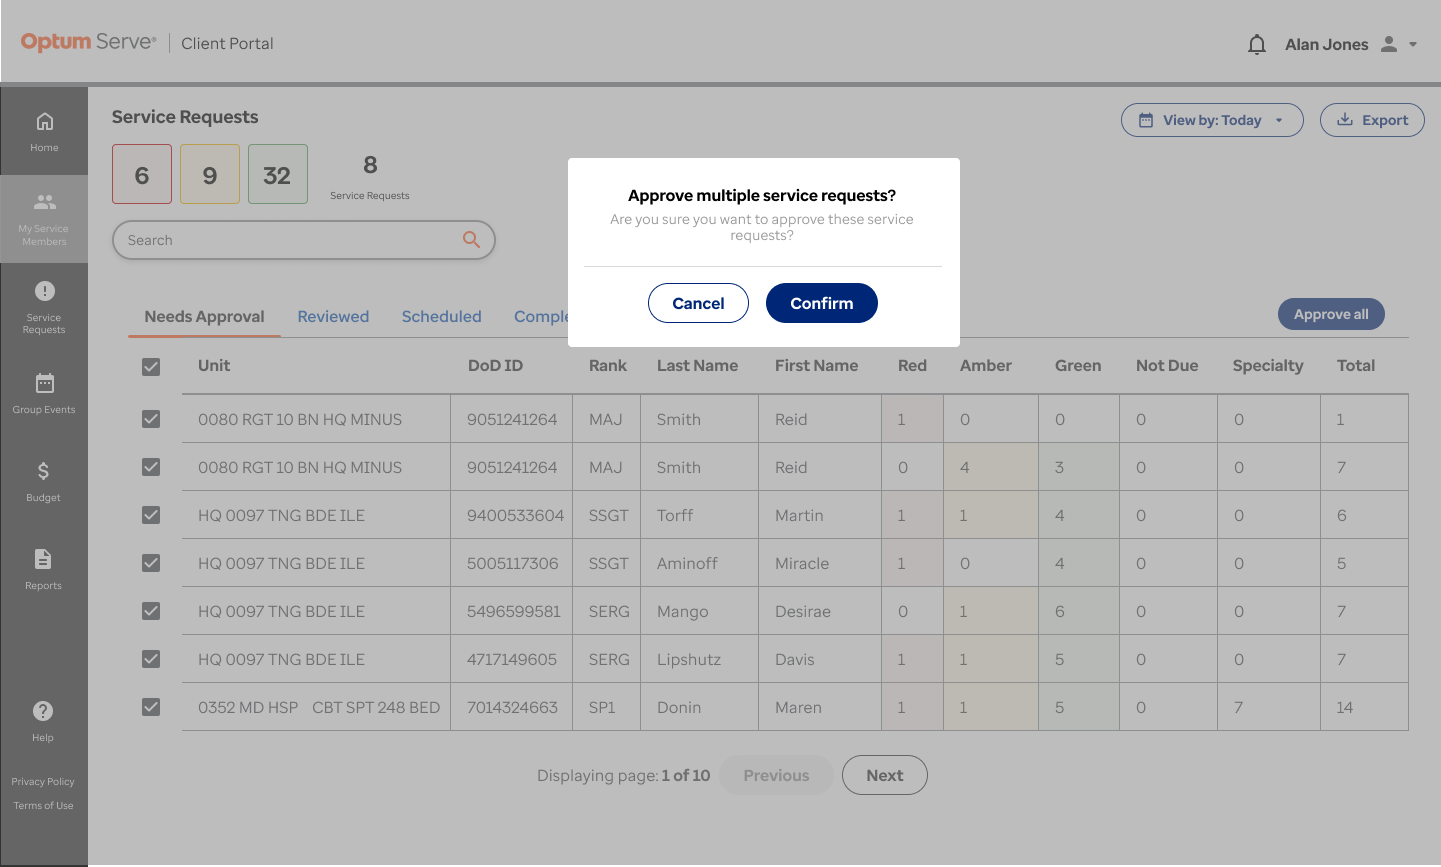Open the Terms of Use link

point(43,806)
